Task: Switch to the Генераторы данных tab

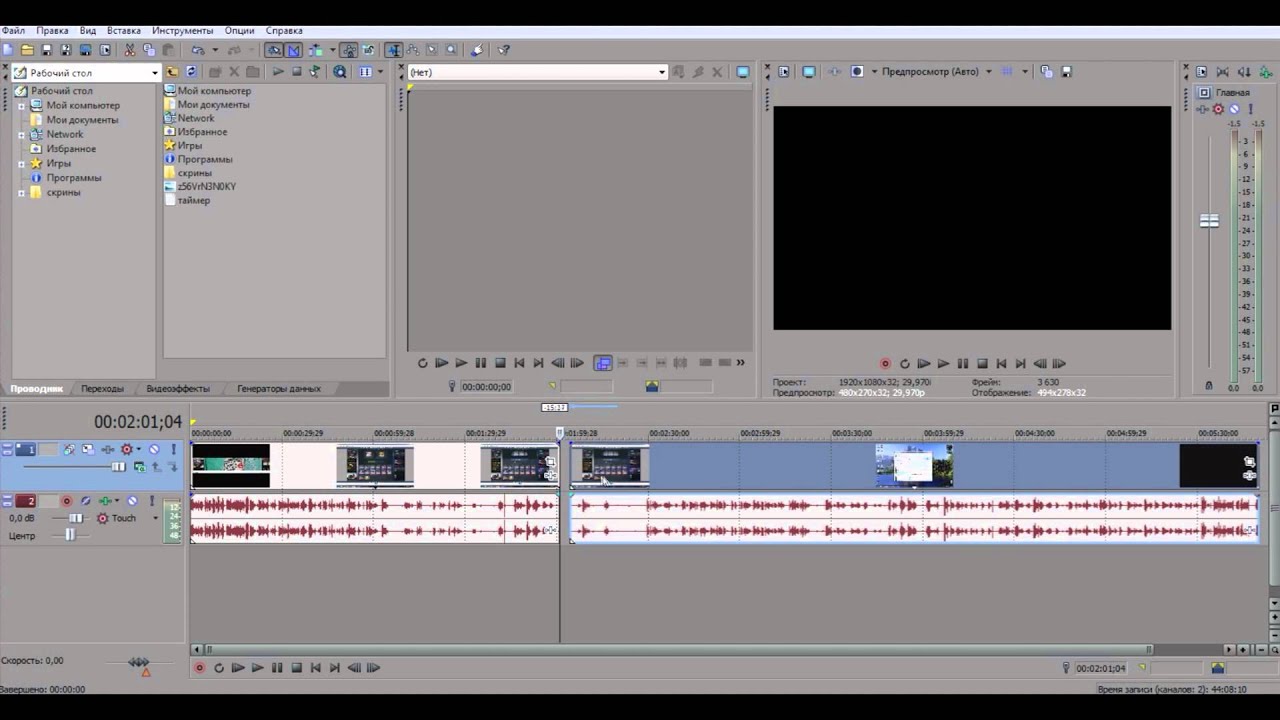Action: [279, 388]
